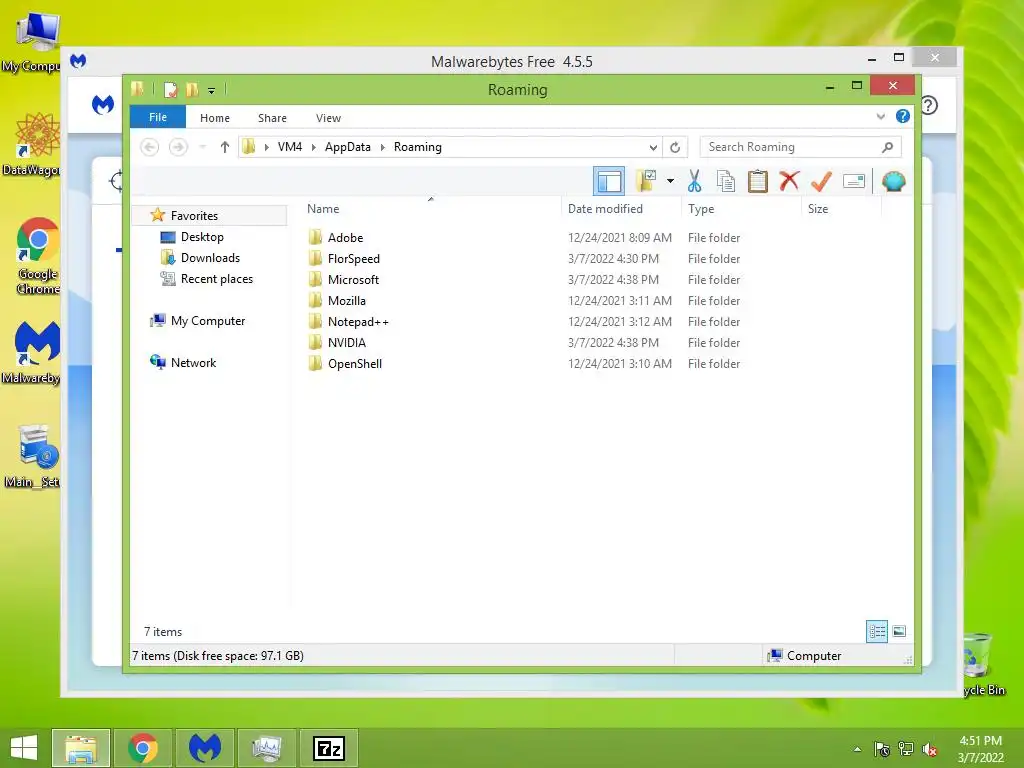Expand the arrow after VM4 breadcrumb
Viewport: 1024px width, 768px height.
[x=313, y=147]
